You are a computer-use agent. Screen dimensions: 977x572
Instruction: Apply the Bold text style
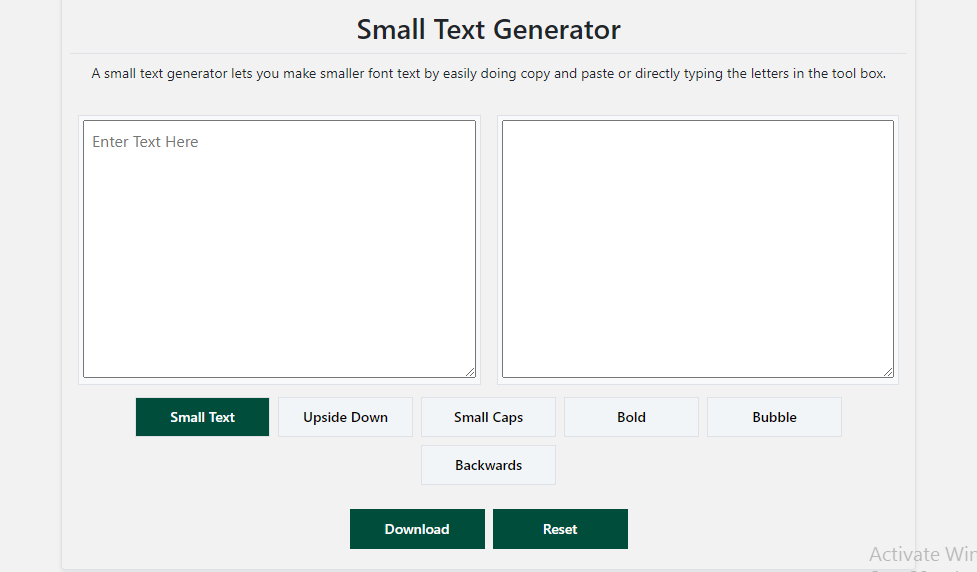click(631, 417)
